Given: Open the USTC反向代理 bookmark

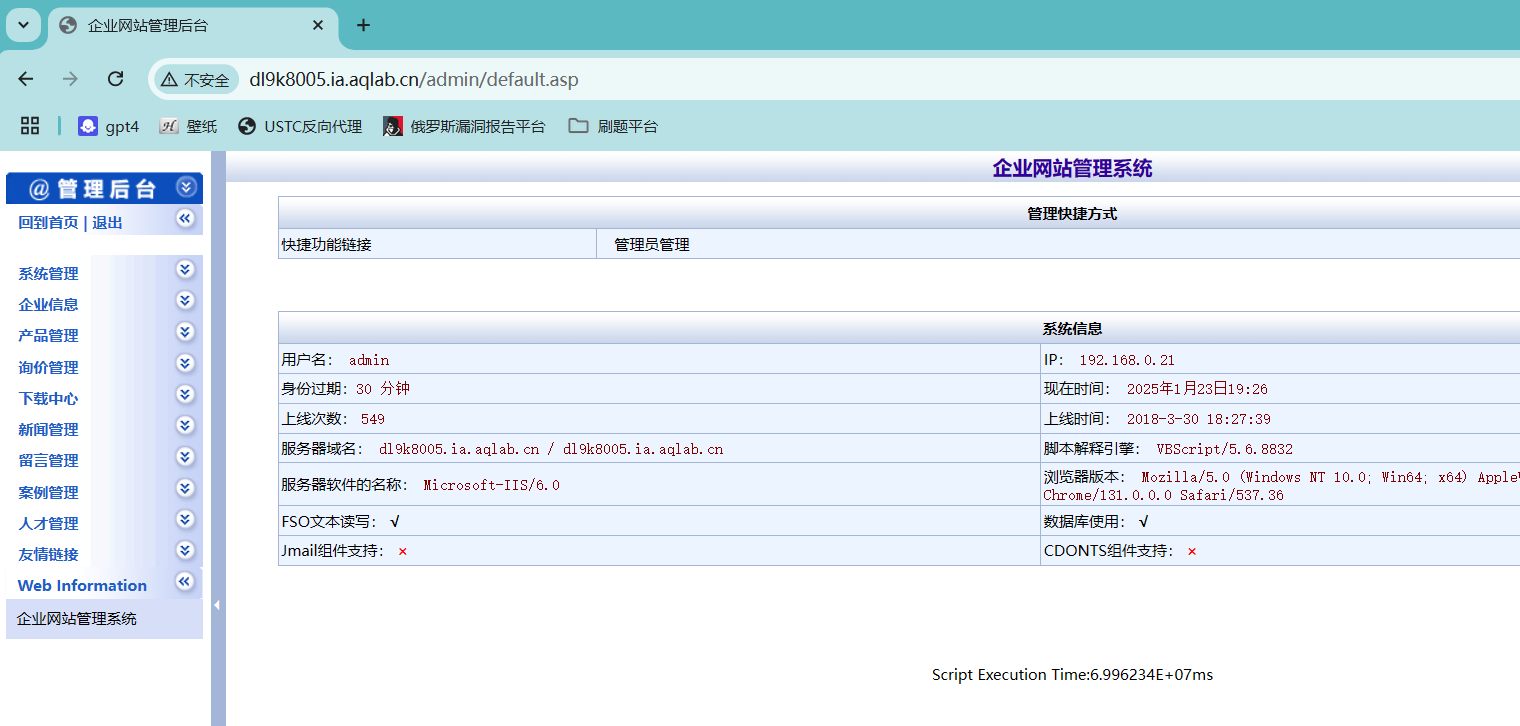Looking at the screenshot, I should point(300,126).
